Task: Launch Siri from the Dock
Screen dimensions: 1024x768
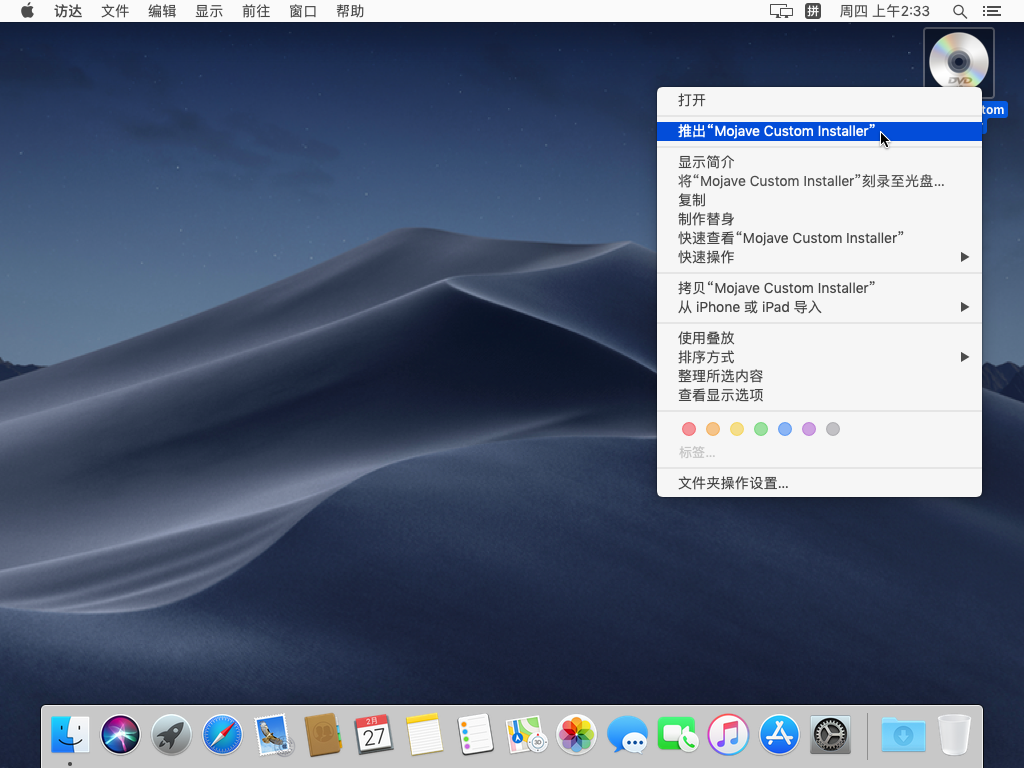Action: tap(120, 734)
